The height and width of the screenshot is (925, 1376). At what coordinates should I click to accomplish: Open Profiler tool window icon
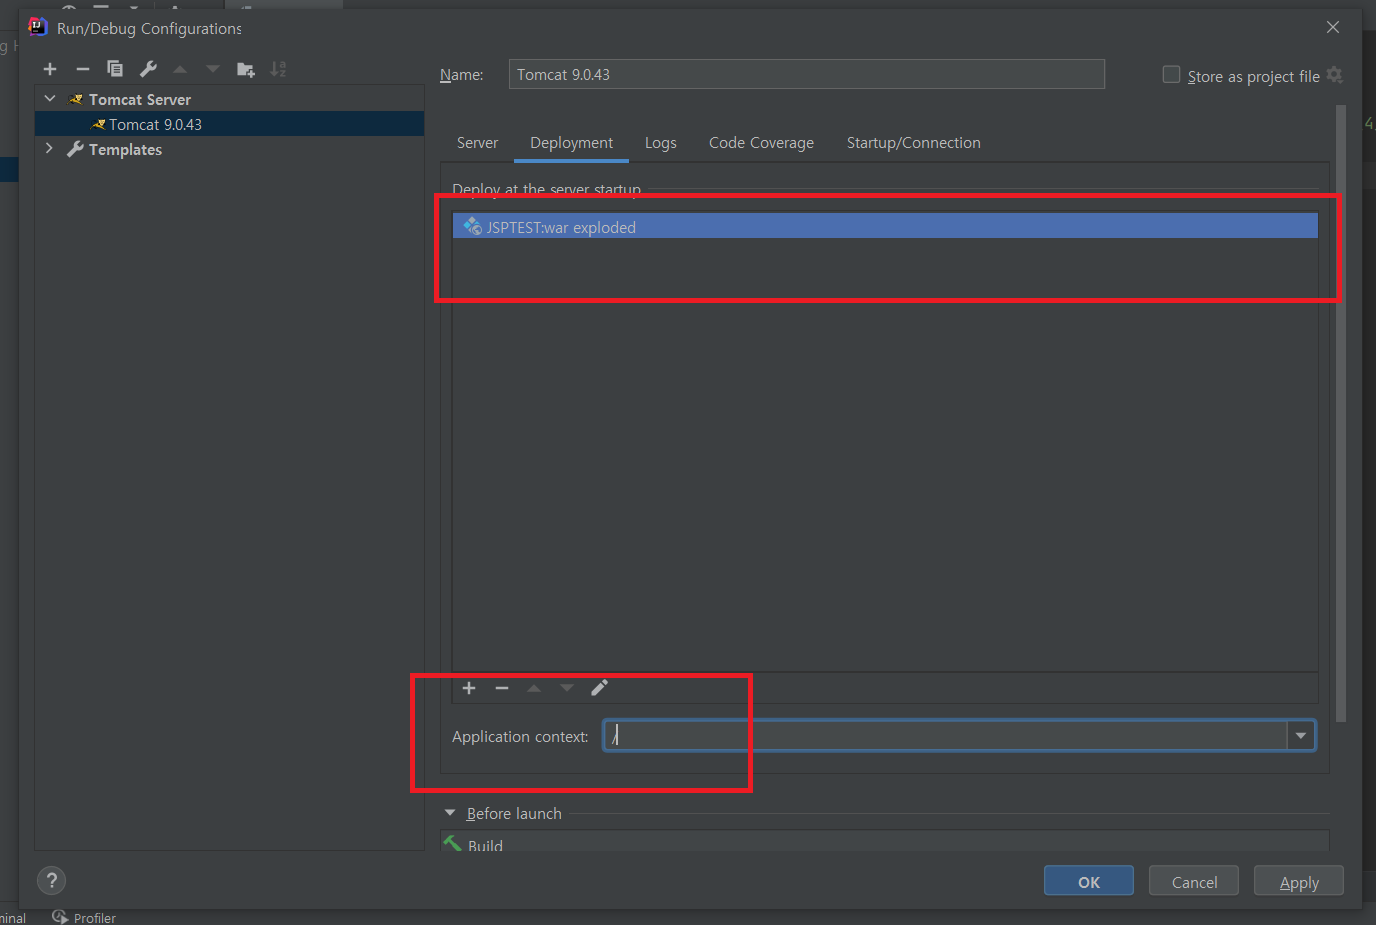tap(60, 917)
